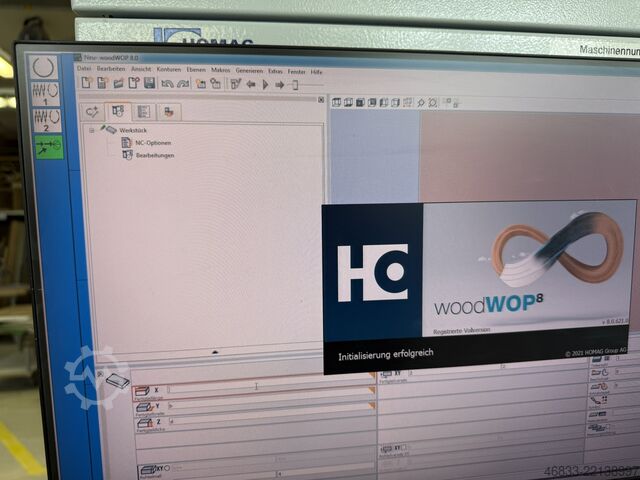Switch to the contour drawing tab
Viewport: 640px width, 480px height.
92,112
